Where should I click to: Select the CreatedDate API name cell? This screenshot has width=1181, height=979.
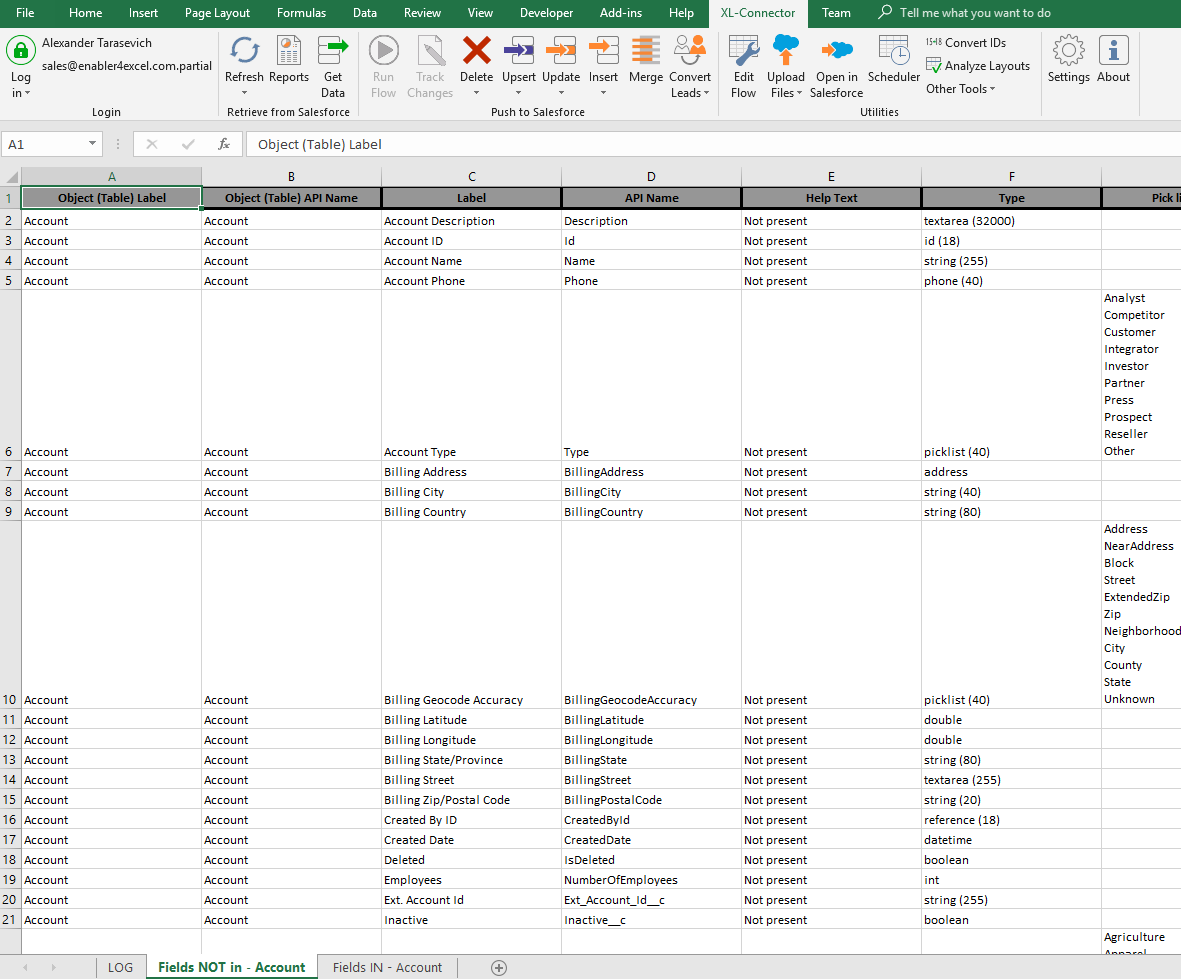click(652, 840)
